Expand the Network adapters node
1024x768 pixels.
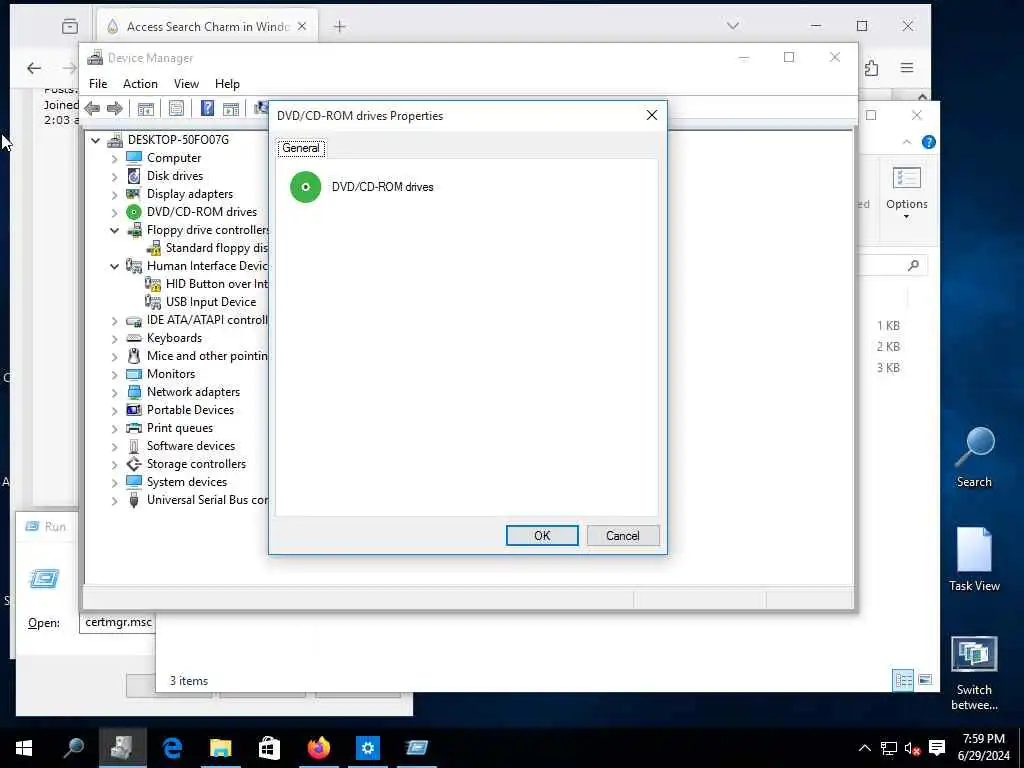[115, 392]
